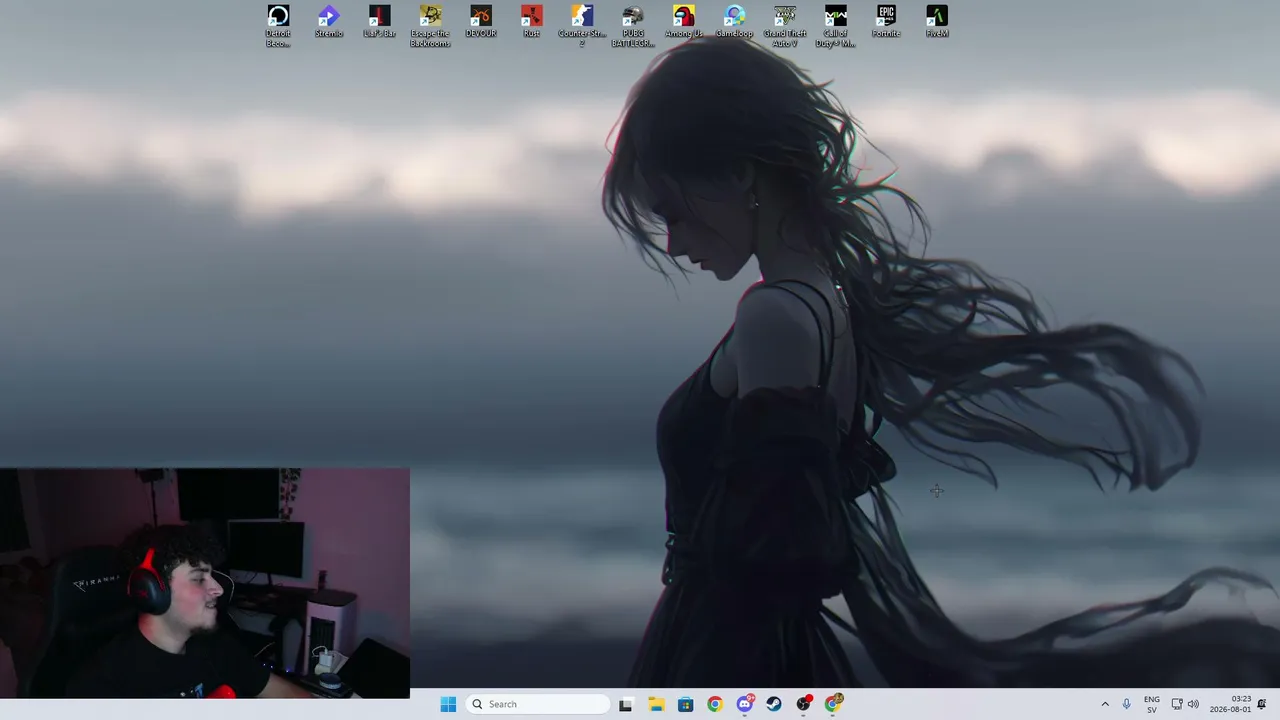Open File Explorer from the taskbar
The image size is (1280, 720).
(x=656, y=704)
